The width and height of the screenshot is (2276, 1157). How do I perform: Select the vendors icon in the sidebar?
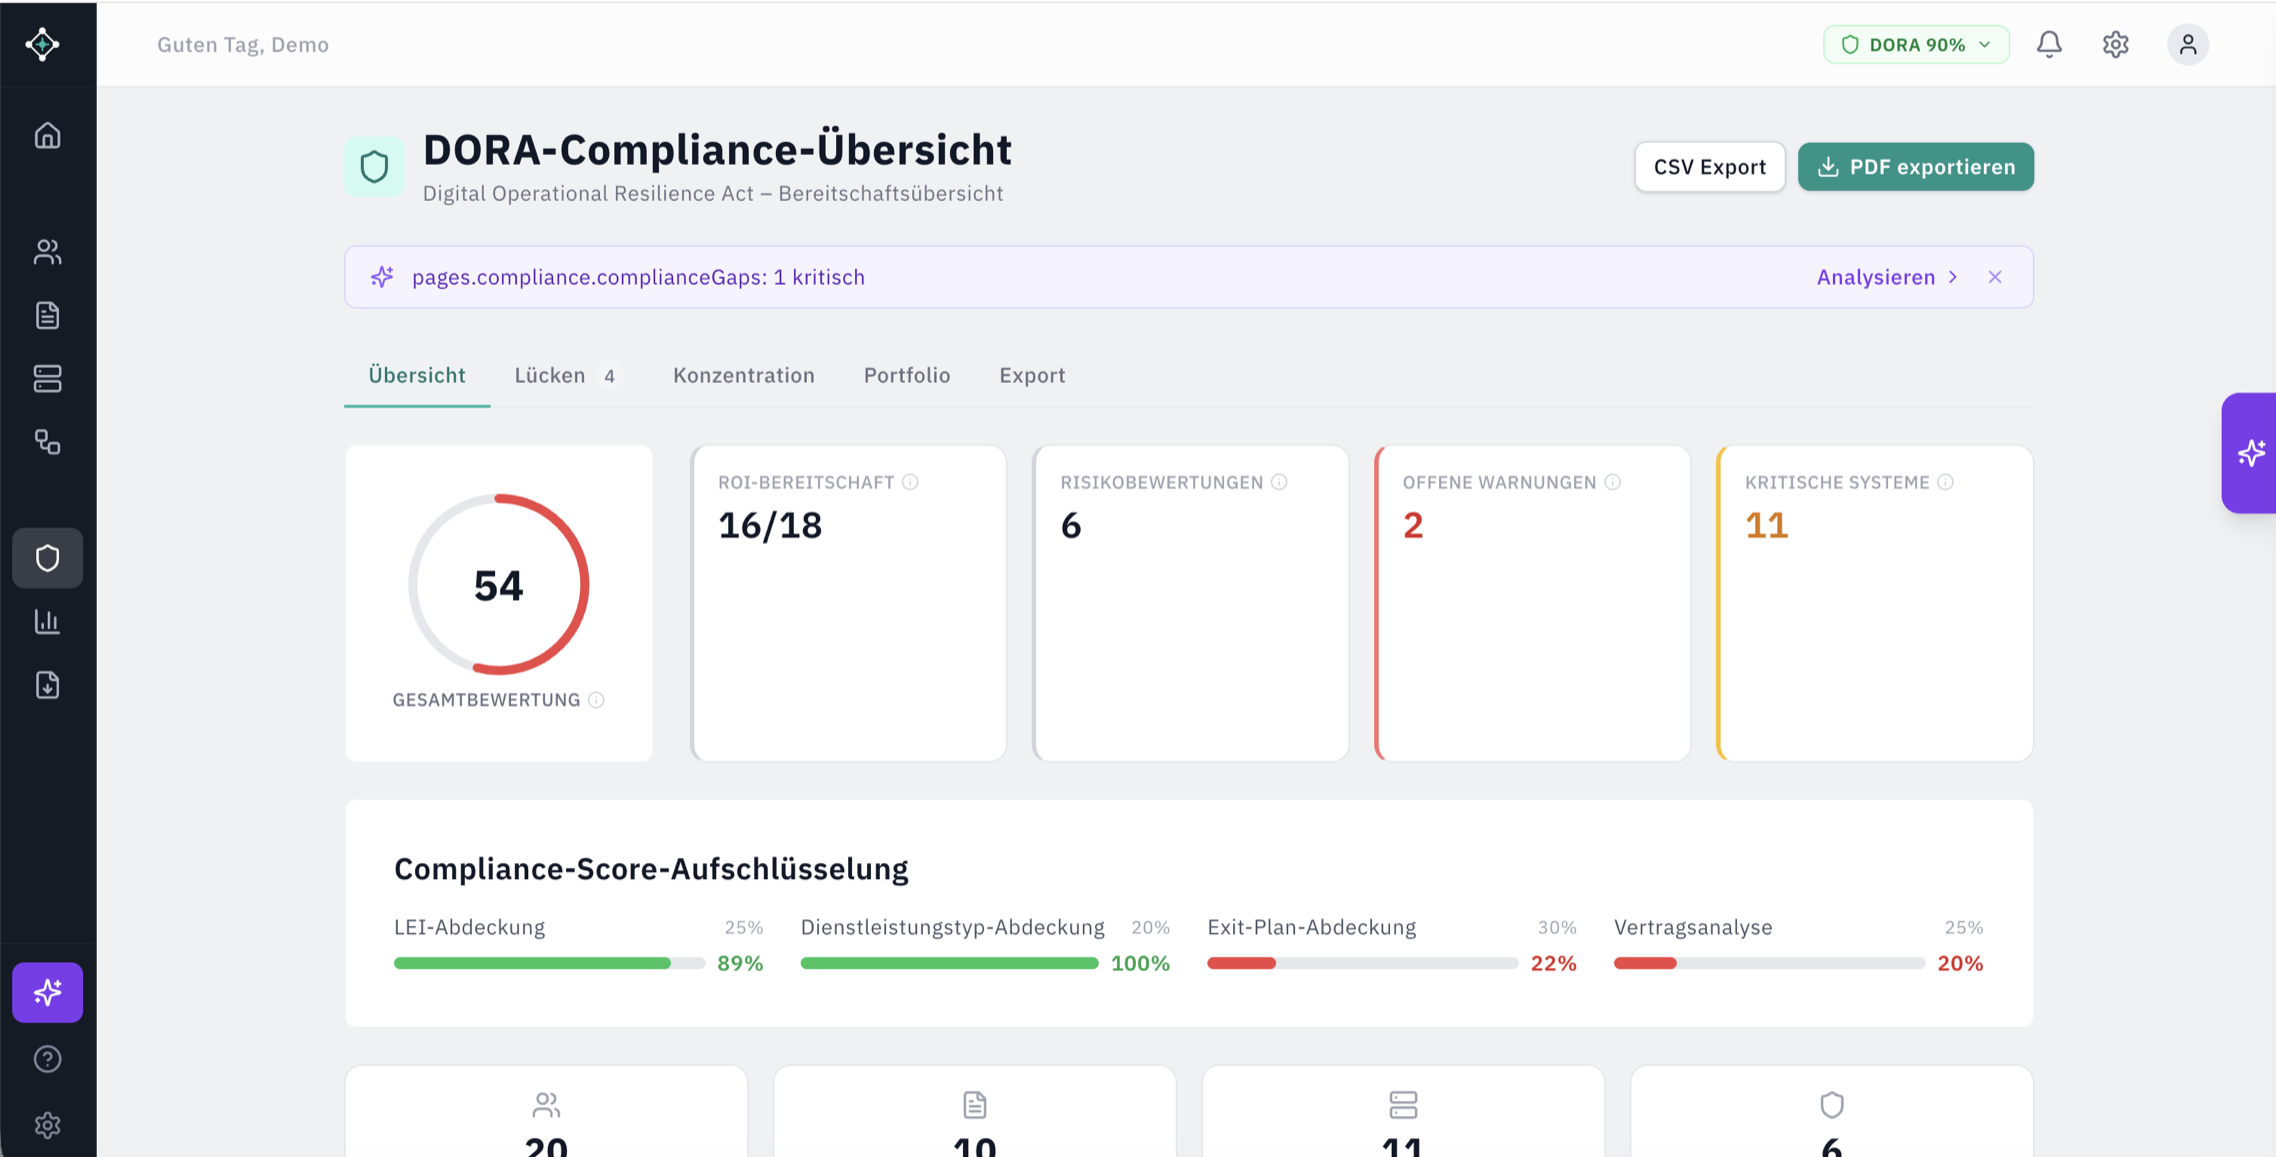pyautogui.click(x=47, y=252)
